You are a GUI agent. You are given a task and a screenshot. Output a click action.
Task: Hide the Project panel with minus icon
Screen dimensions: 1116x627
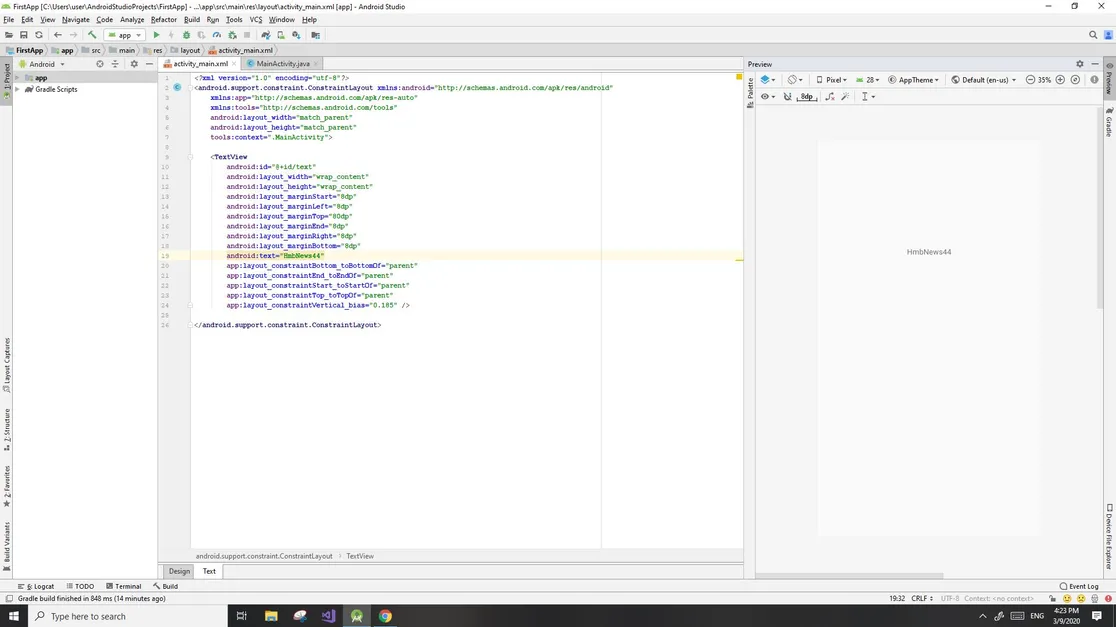(x=149, y=64)
